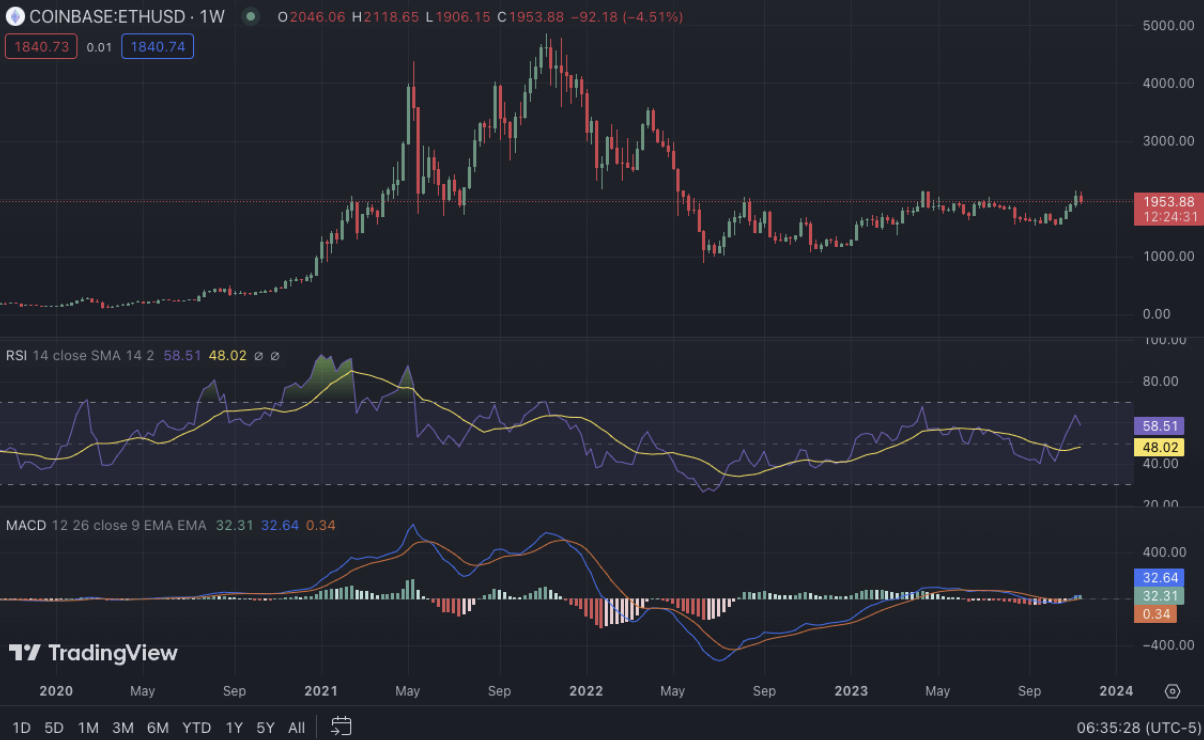Click the green market status dot

(x=250, y=17)
